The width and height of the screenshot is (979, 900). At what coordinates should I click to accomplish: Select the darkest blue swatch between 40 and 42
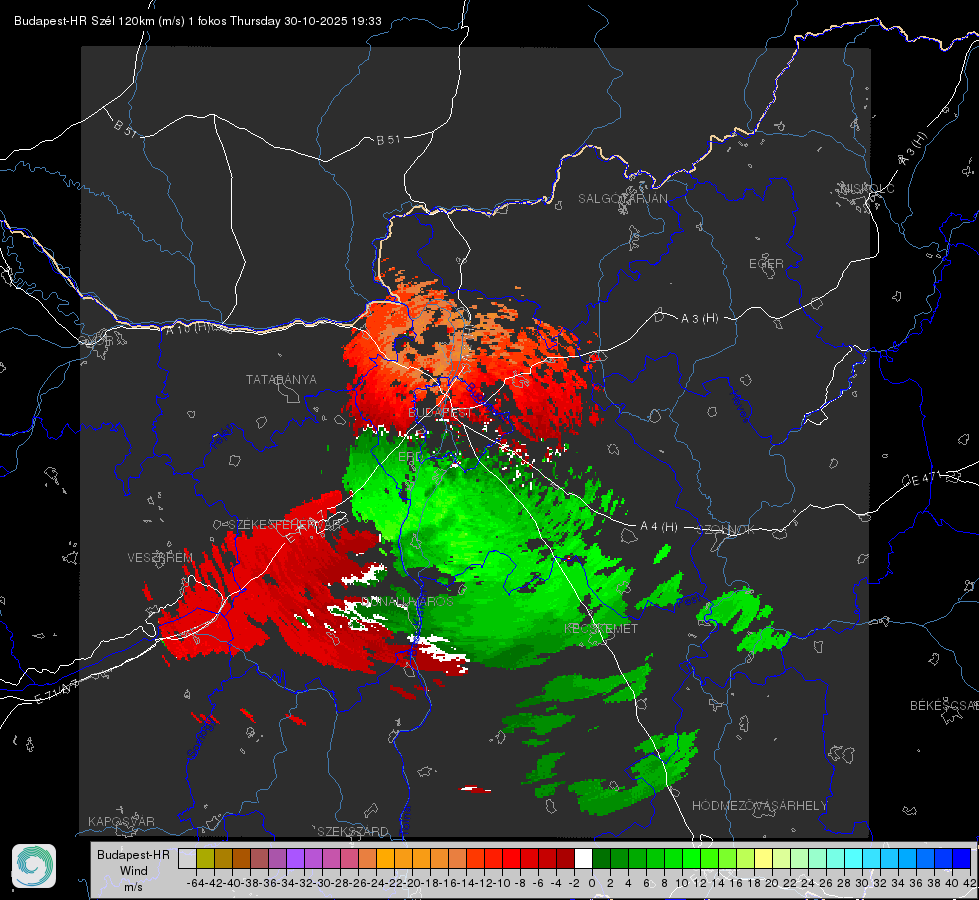(x=962, y=859)
